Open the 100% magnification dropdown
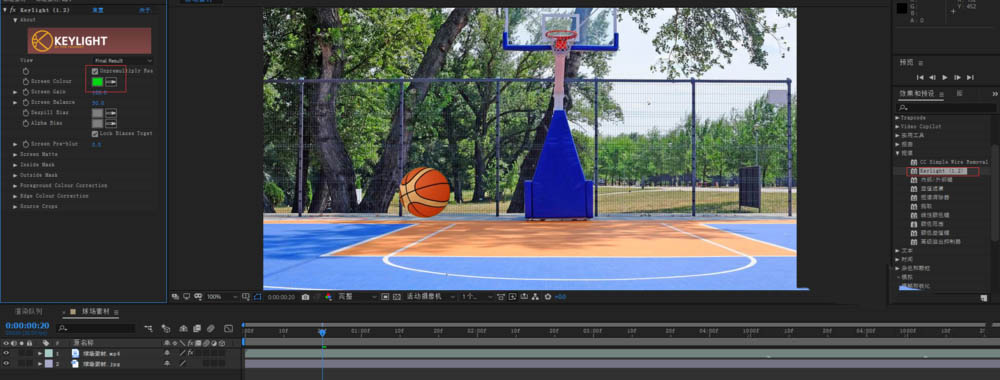The width and height of the screenshot is (1000, 380). (x=222, y=297)
